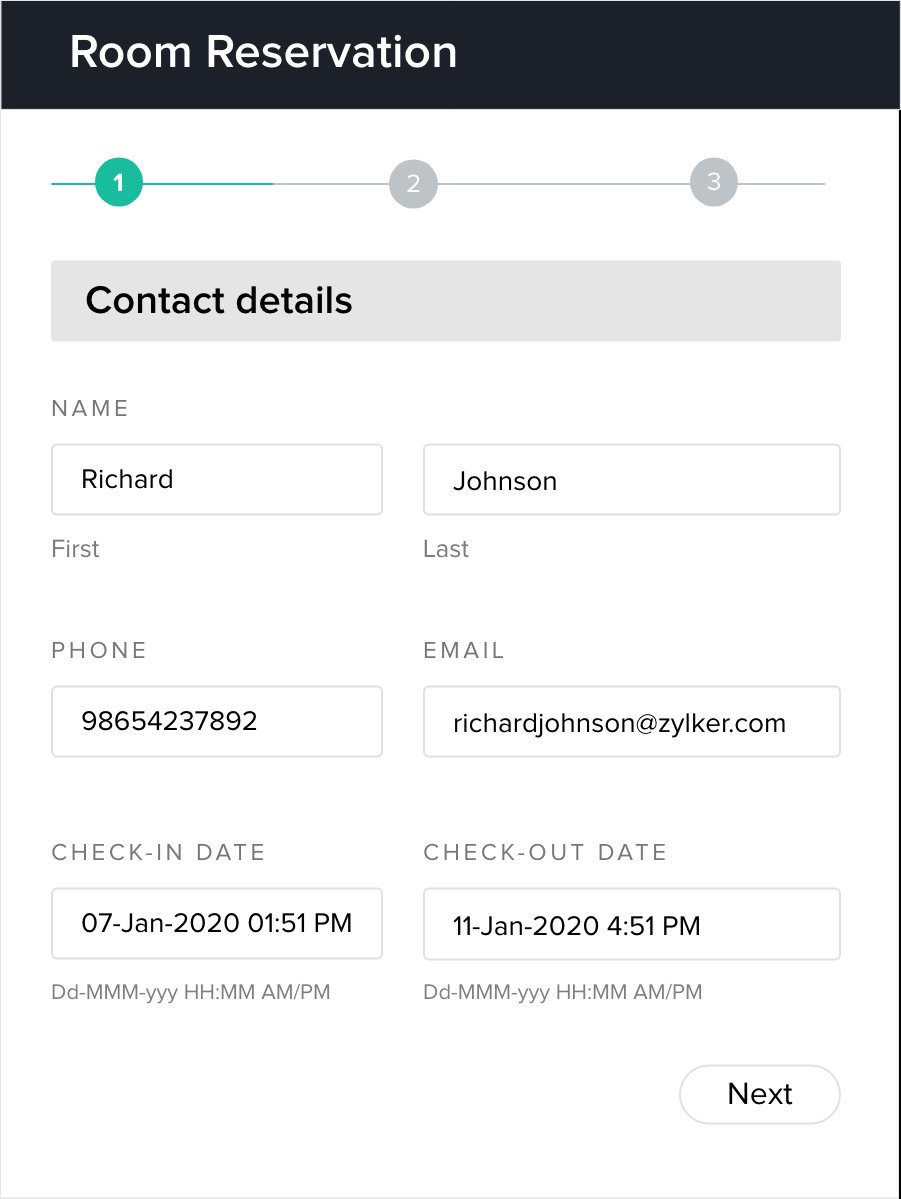This screenshot has height=1199, width=901.
Task: Click the step 1 circle indicator
Action: tap(119, 183)
